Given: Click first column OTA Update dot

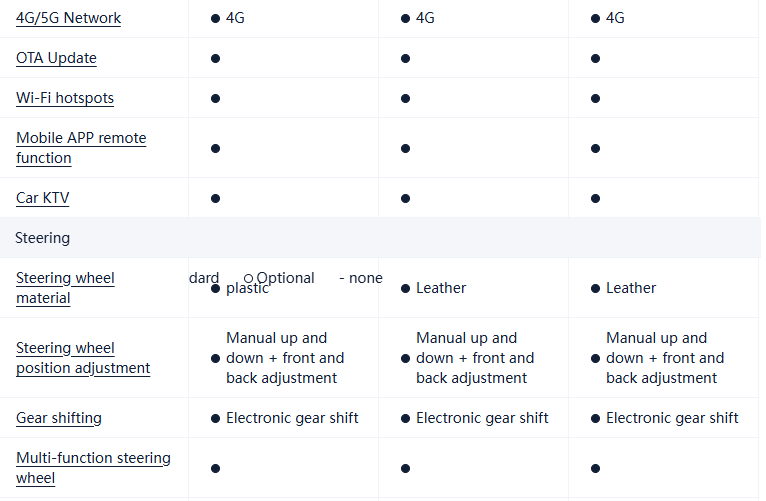Looking at the screenshot, I should click(x=215, y=58).
